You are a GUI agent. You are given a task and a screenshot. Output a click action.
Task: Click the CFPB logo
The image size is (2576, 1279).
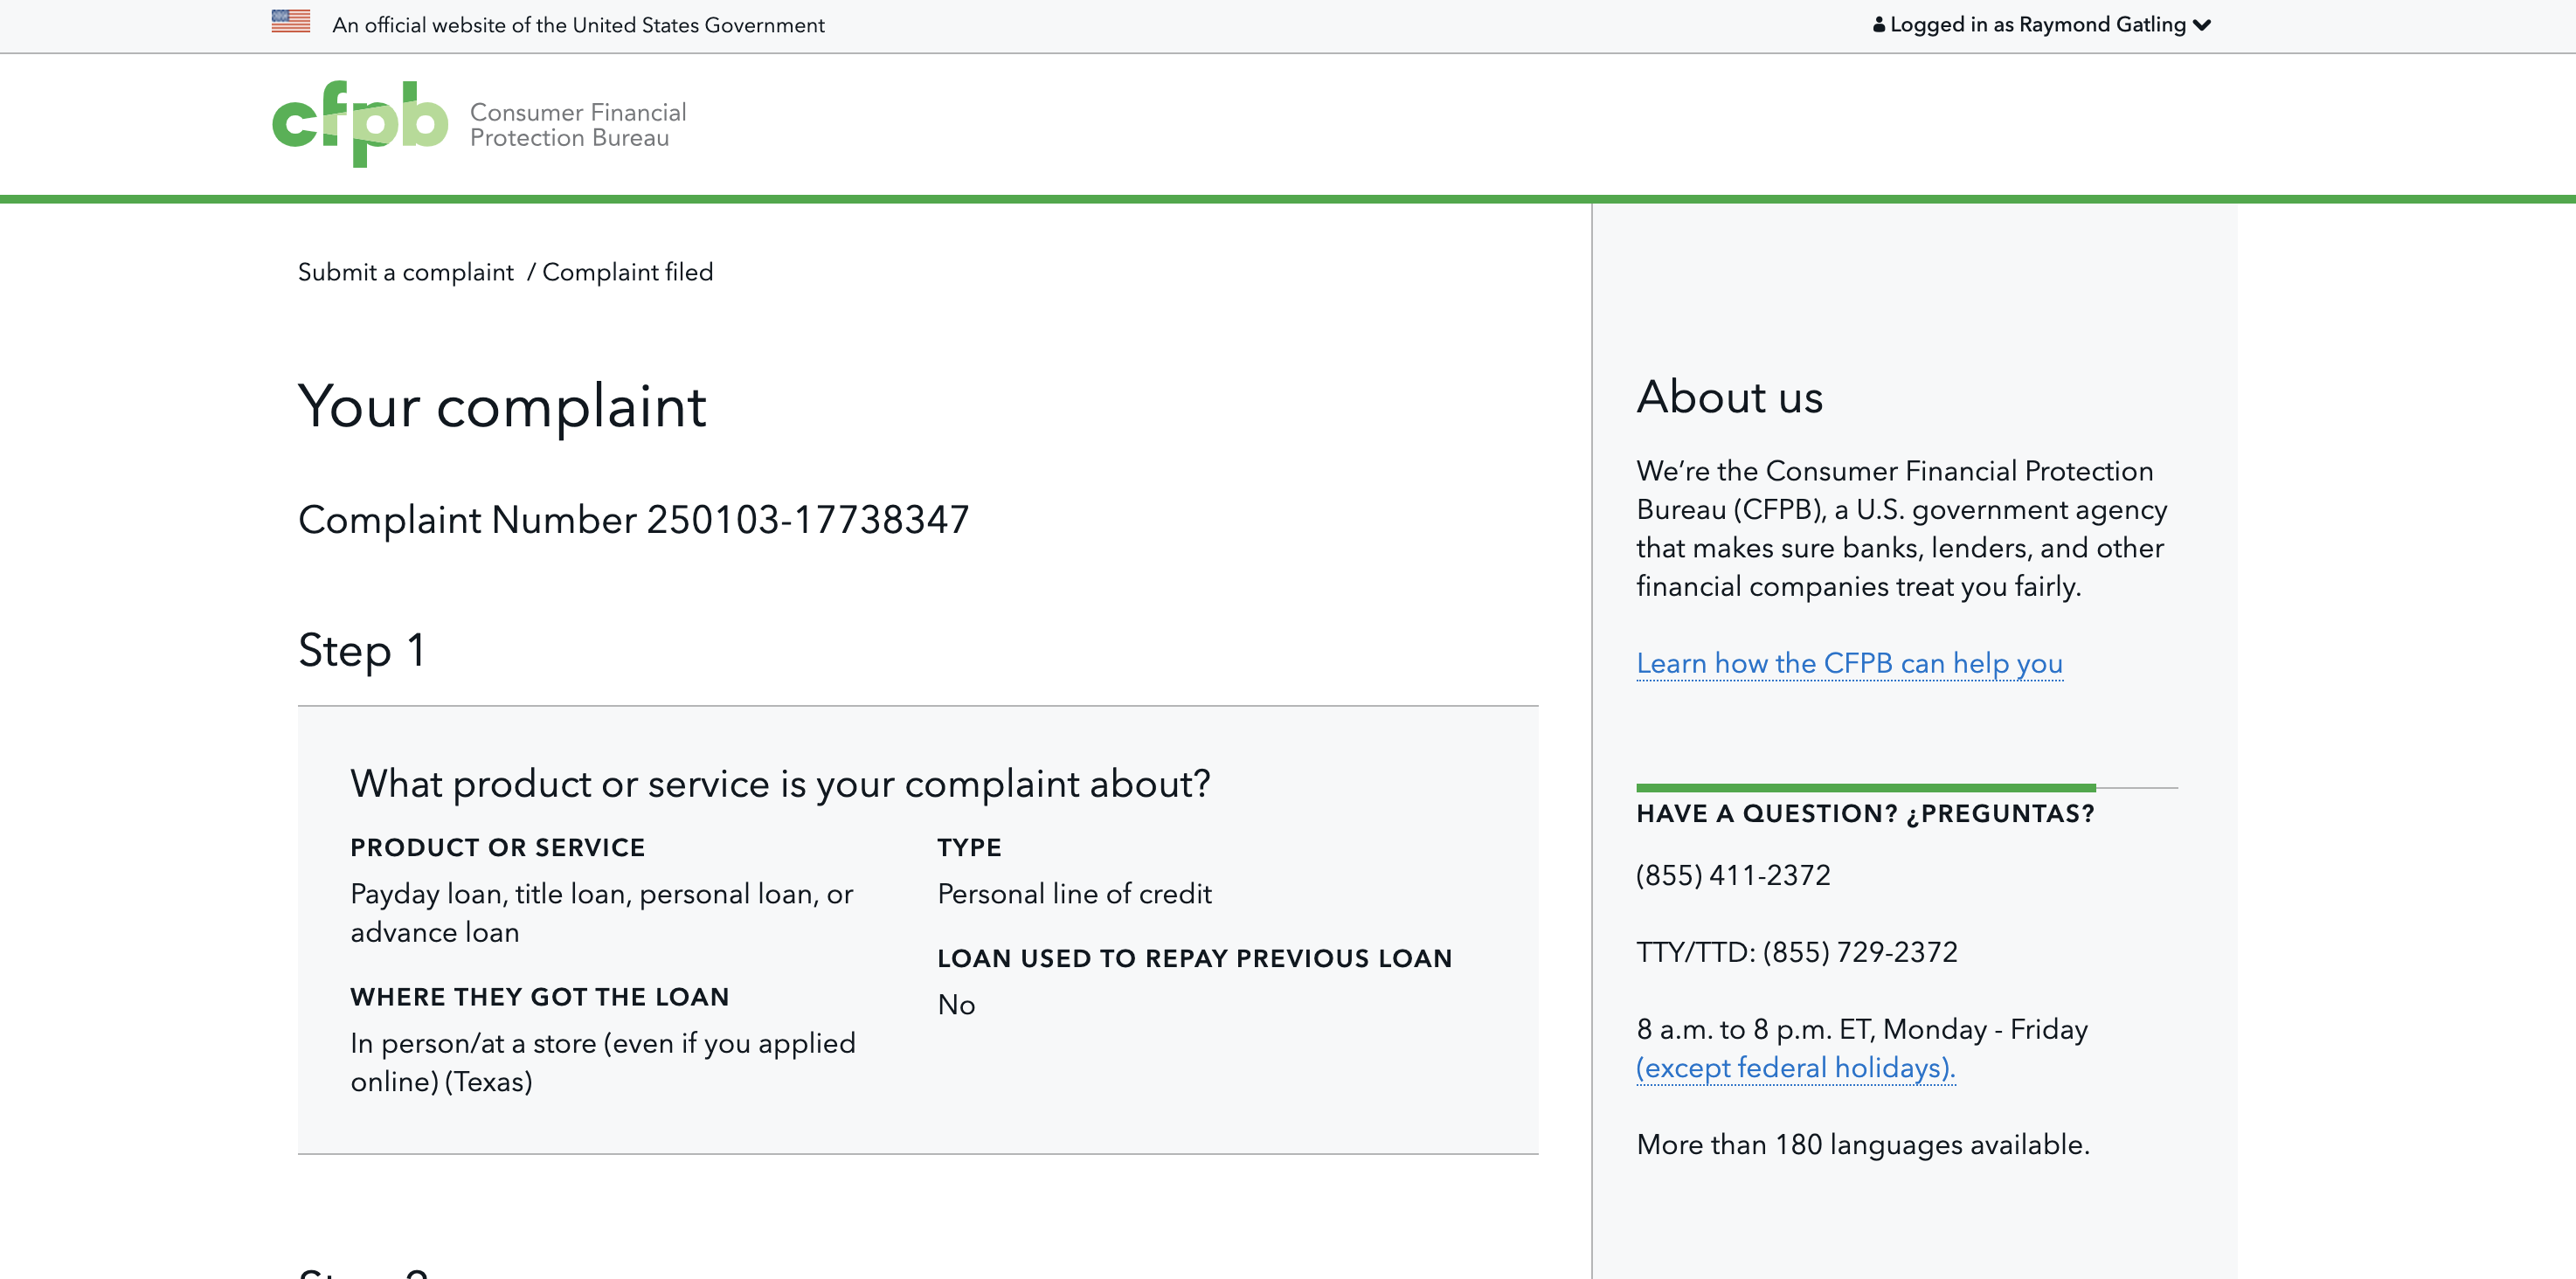click(x=360, y=124)
